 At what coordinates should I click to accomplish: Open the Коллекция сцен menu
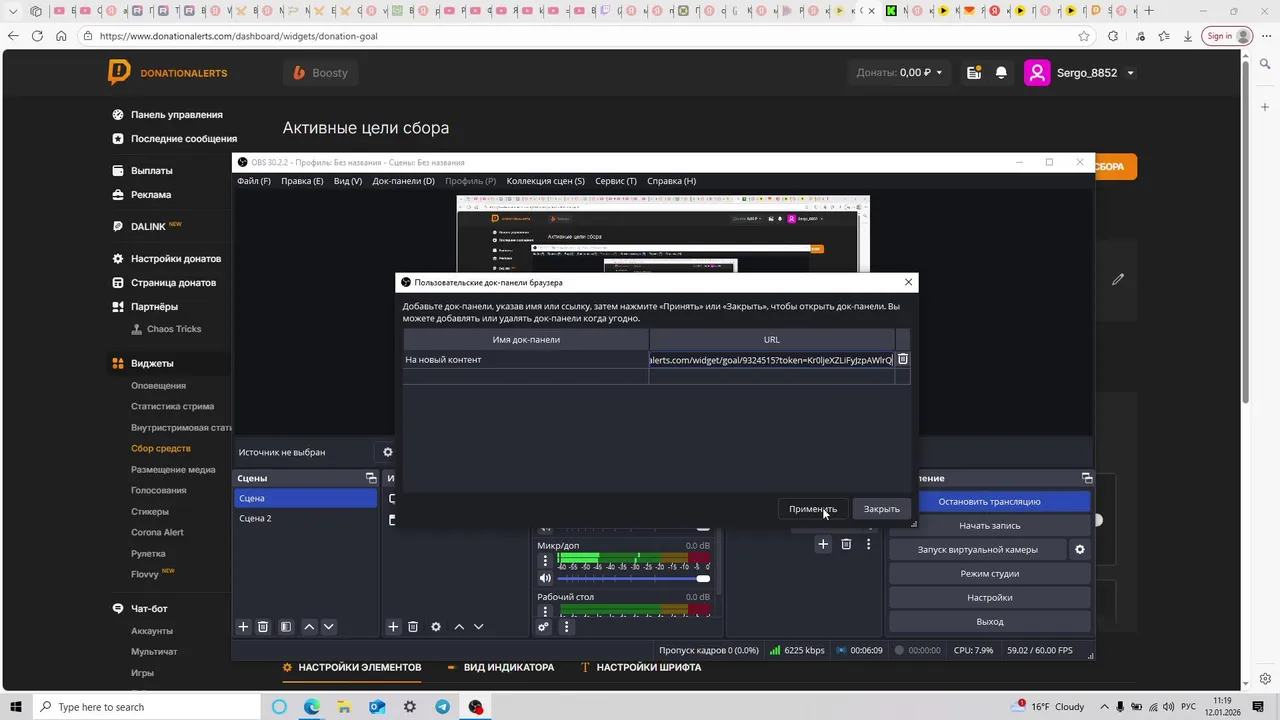click(545, 181)
